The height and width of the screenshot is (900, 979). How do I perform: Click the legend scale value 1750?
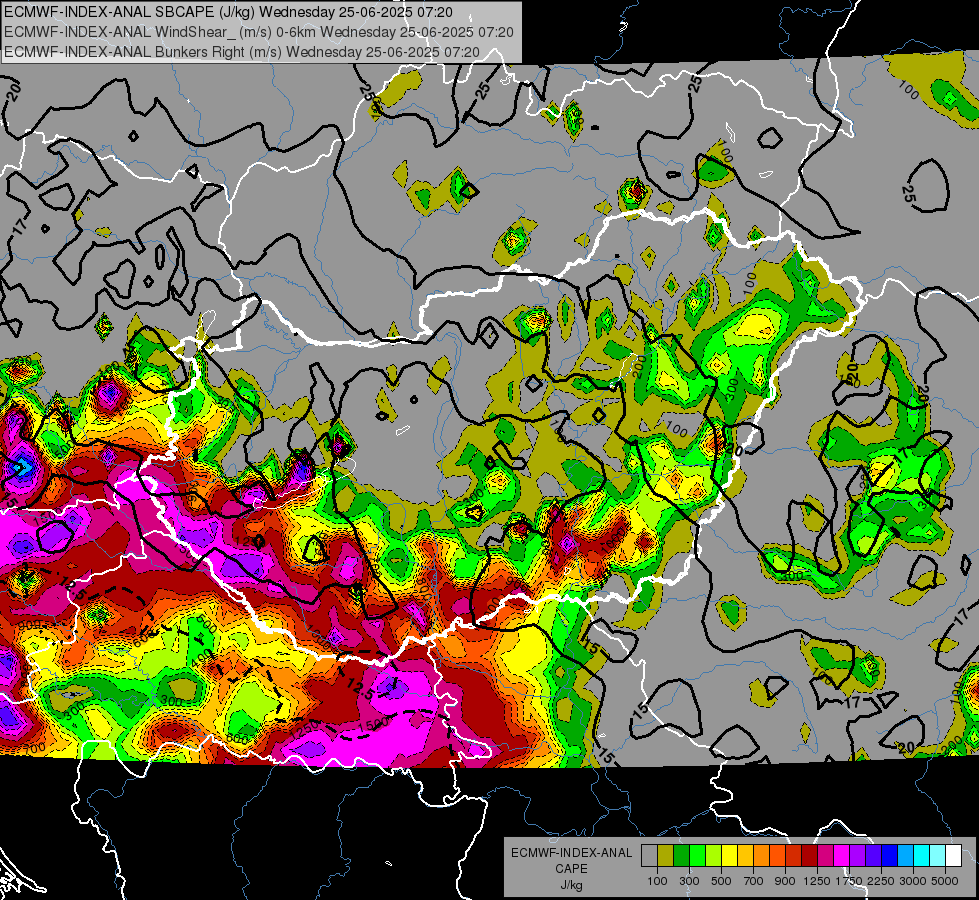849,881
